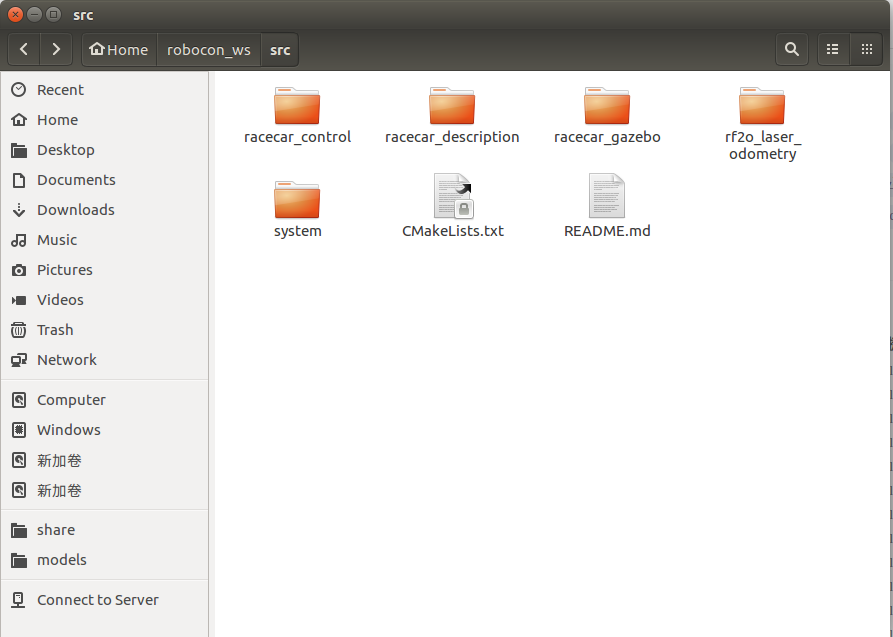Image resolution: width=893 pixels, height=637 pixels.
Task: Select the racecar_description folder icon
Action: (452, 106)
